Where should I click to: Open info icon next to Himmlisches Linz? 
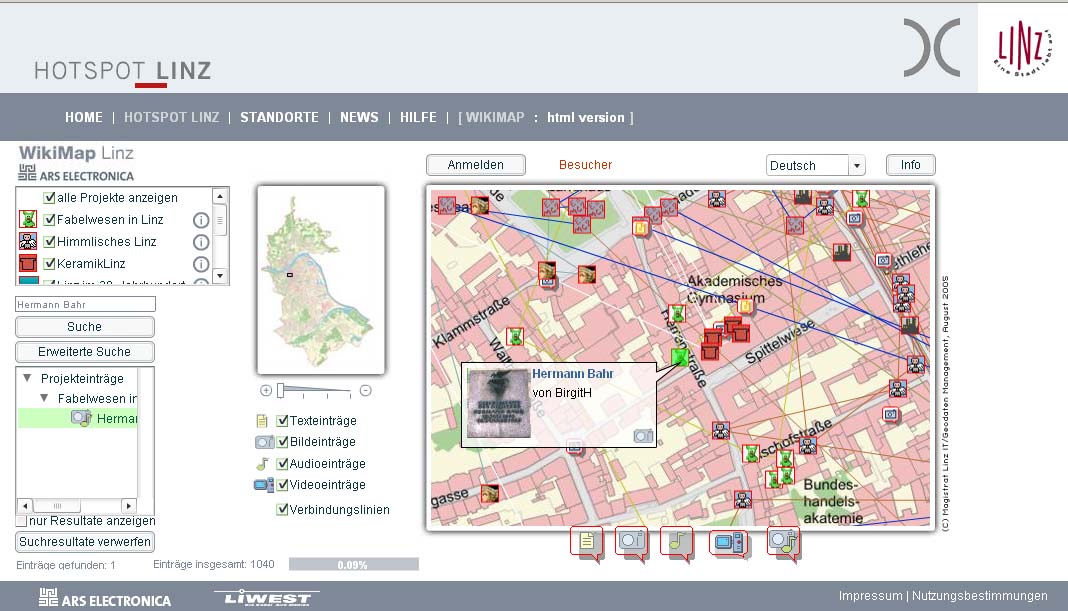click(x=200, y=242)
